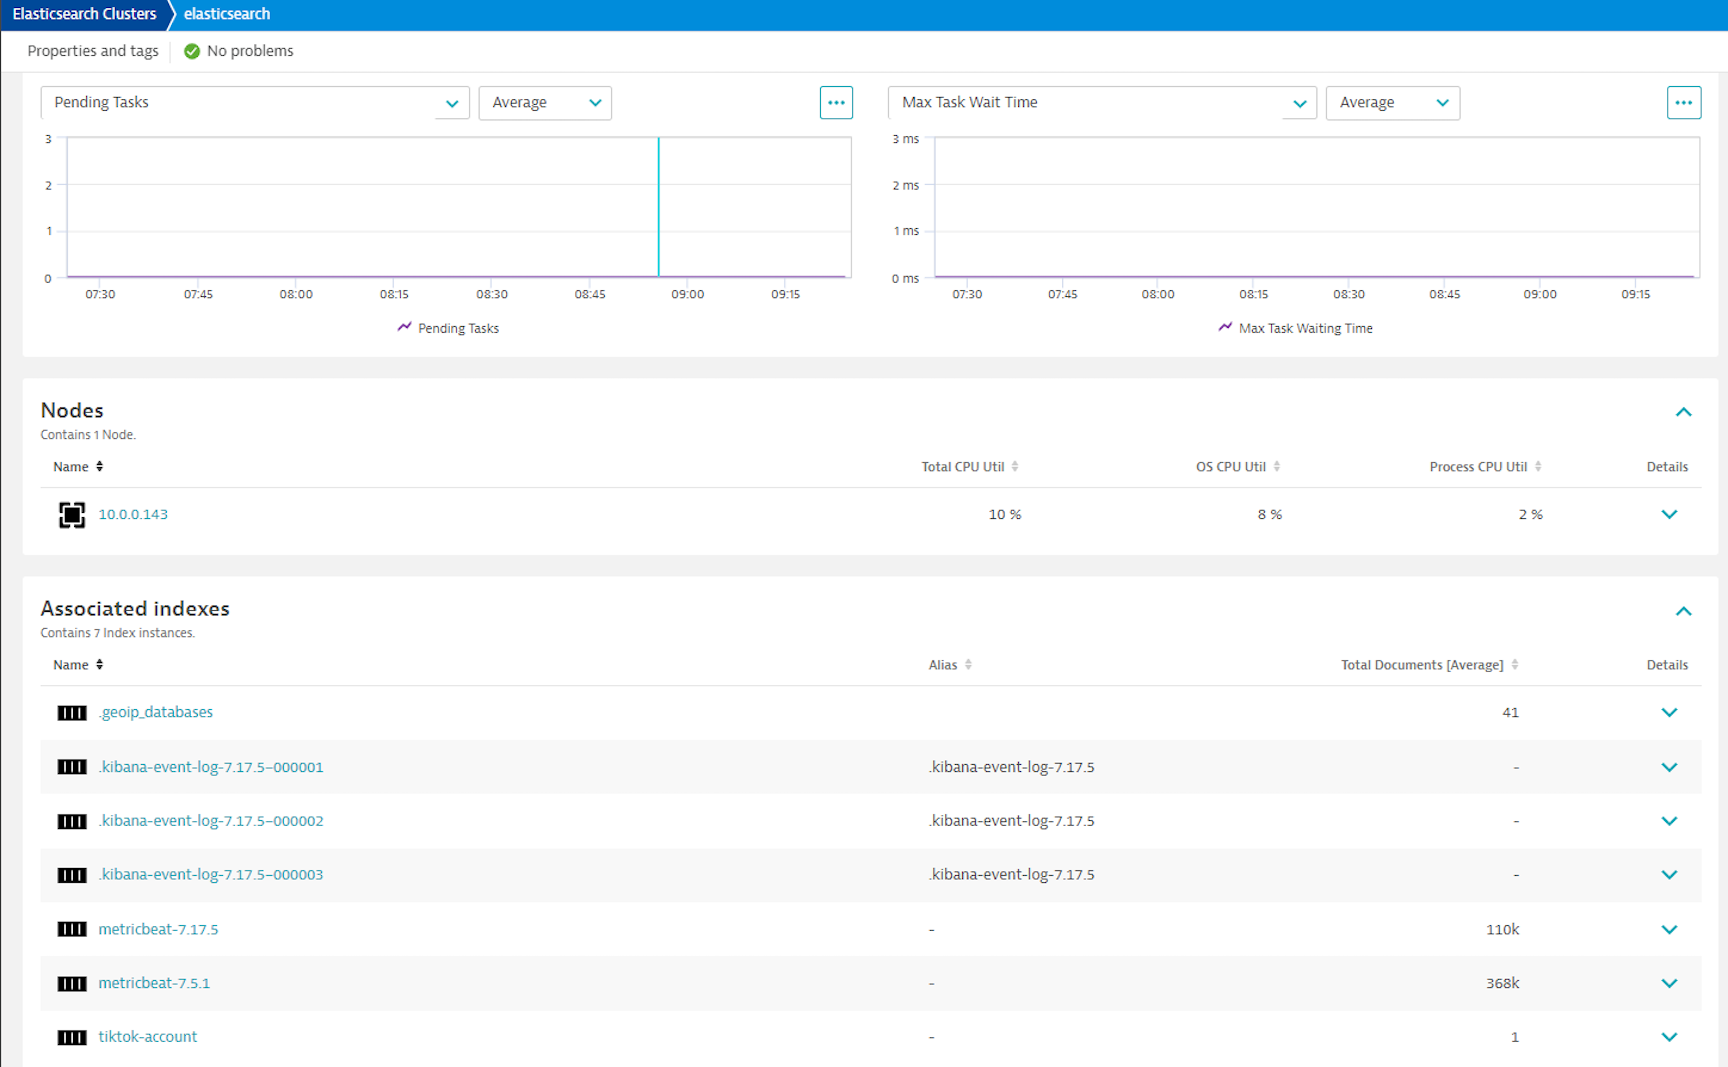Click the 2 % Process CPU Util value
1728x1067 pixels.
coord(1531,515)
